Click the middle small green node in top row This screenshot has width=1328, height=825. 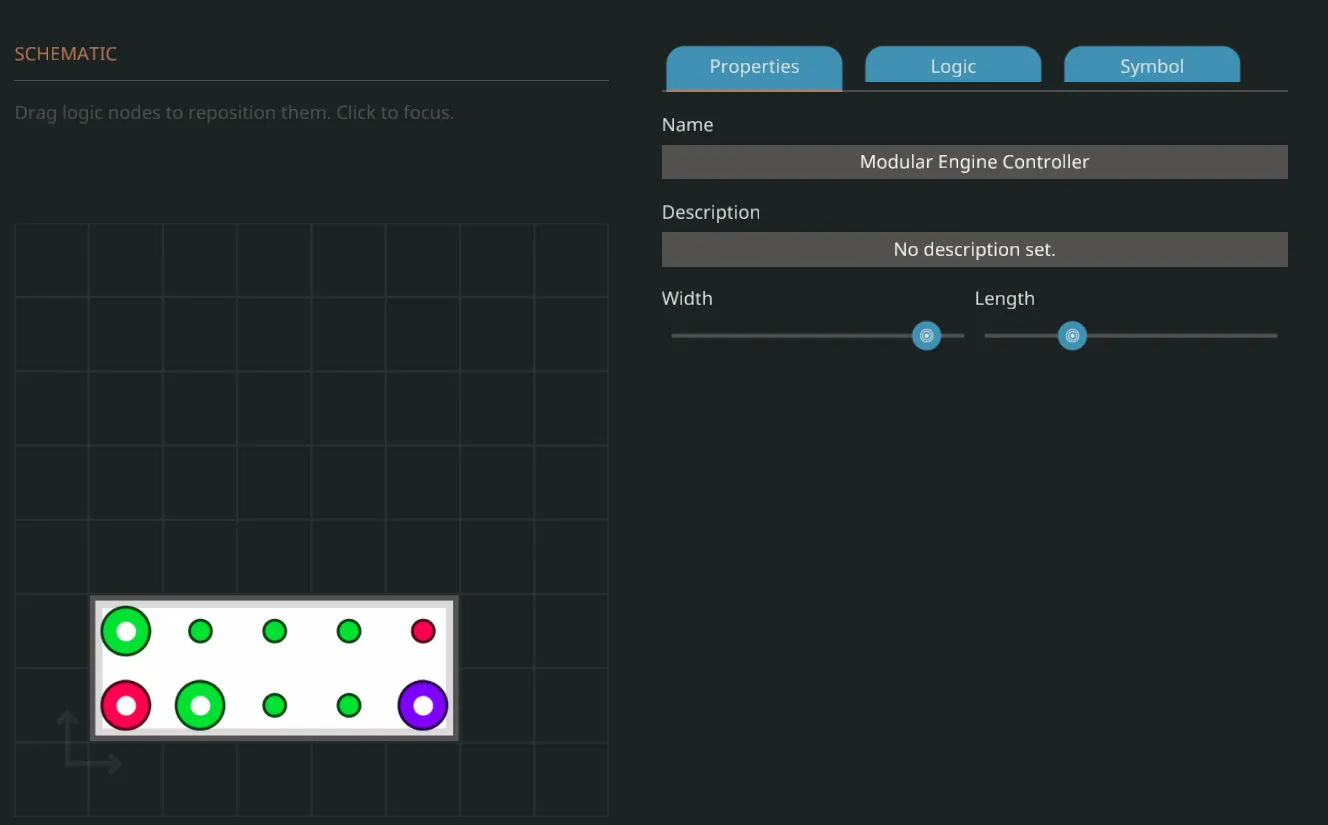pos(275,631)
